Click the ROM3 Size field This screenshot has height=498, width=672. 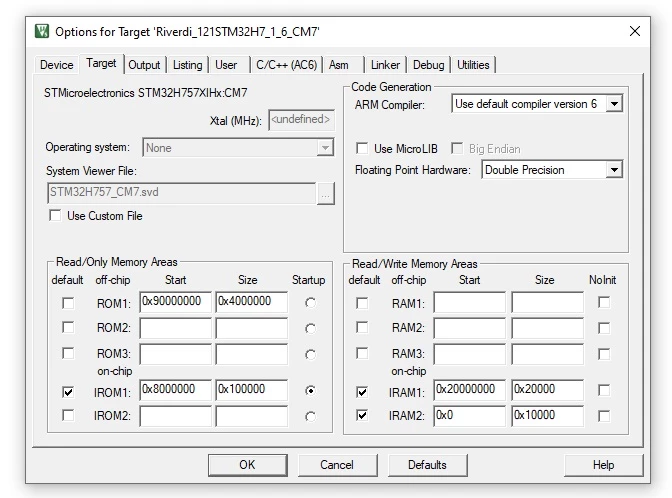[x=252, y=354]
